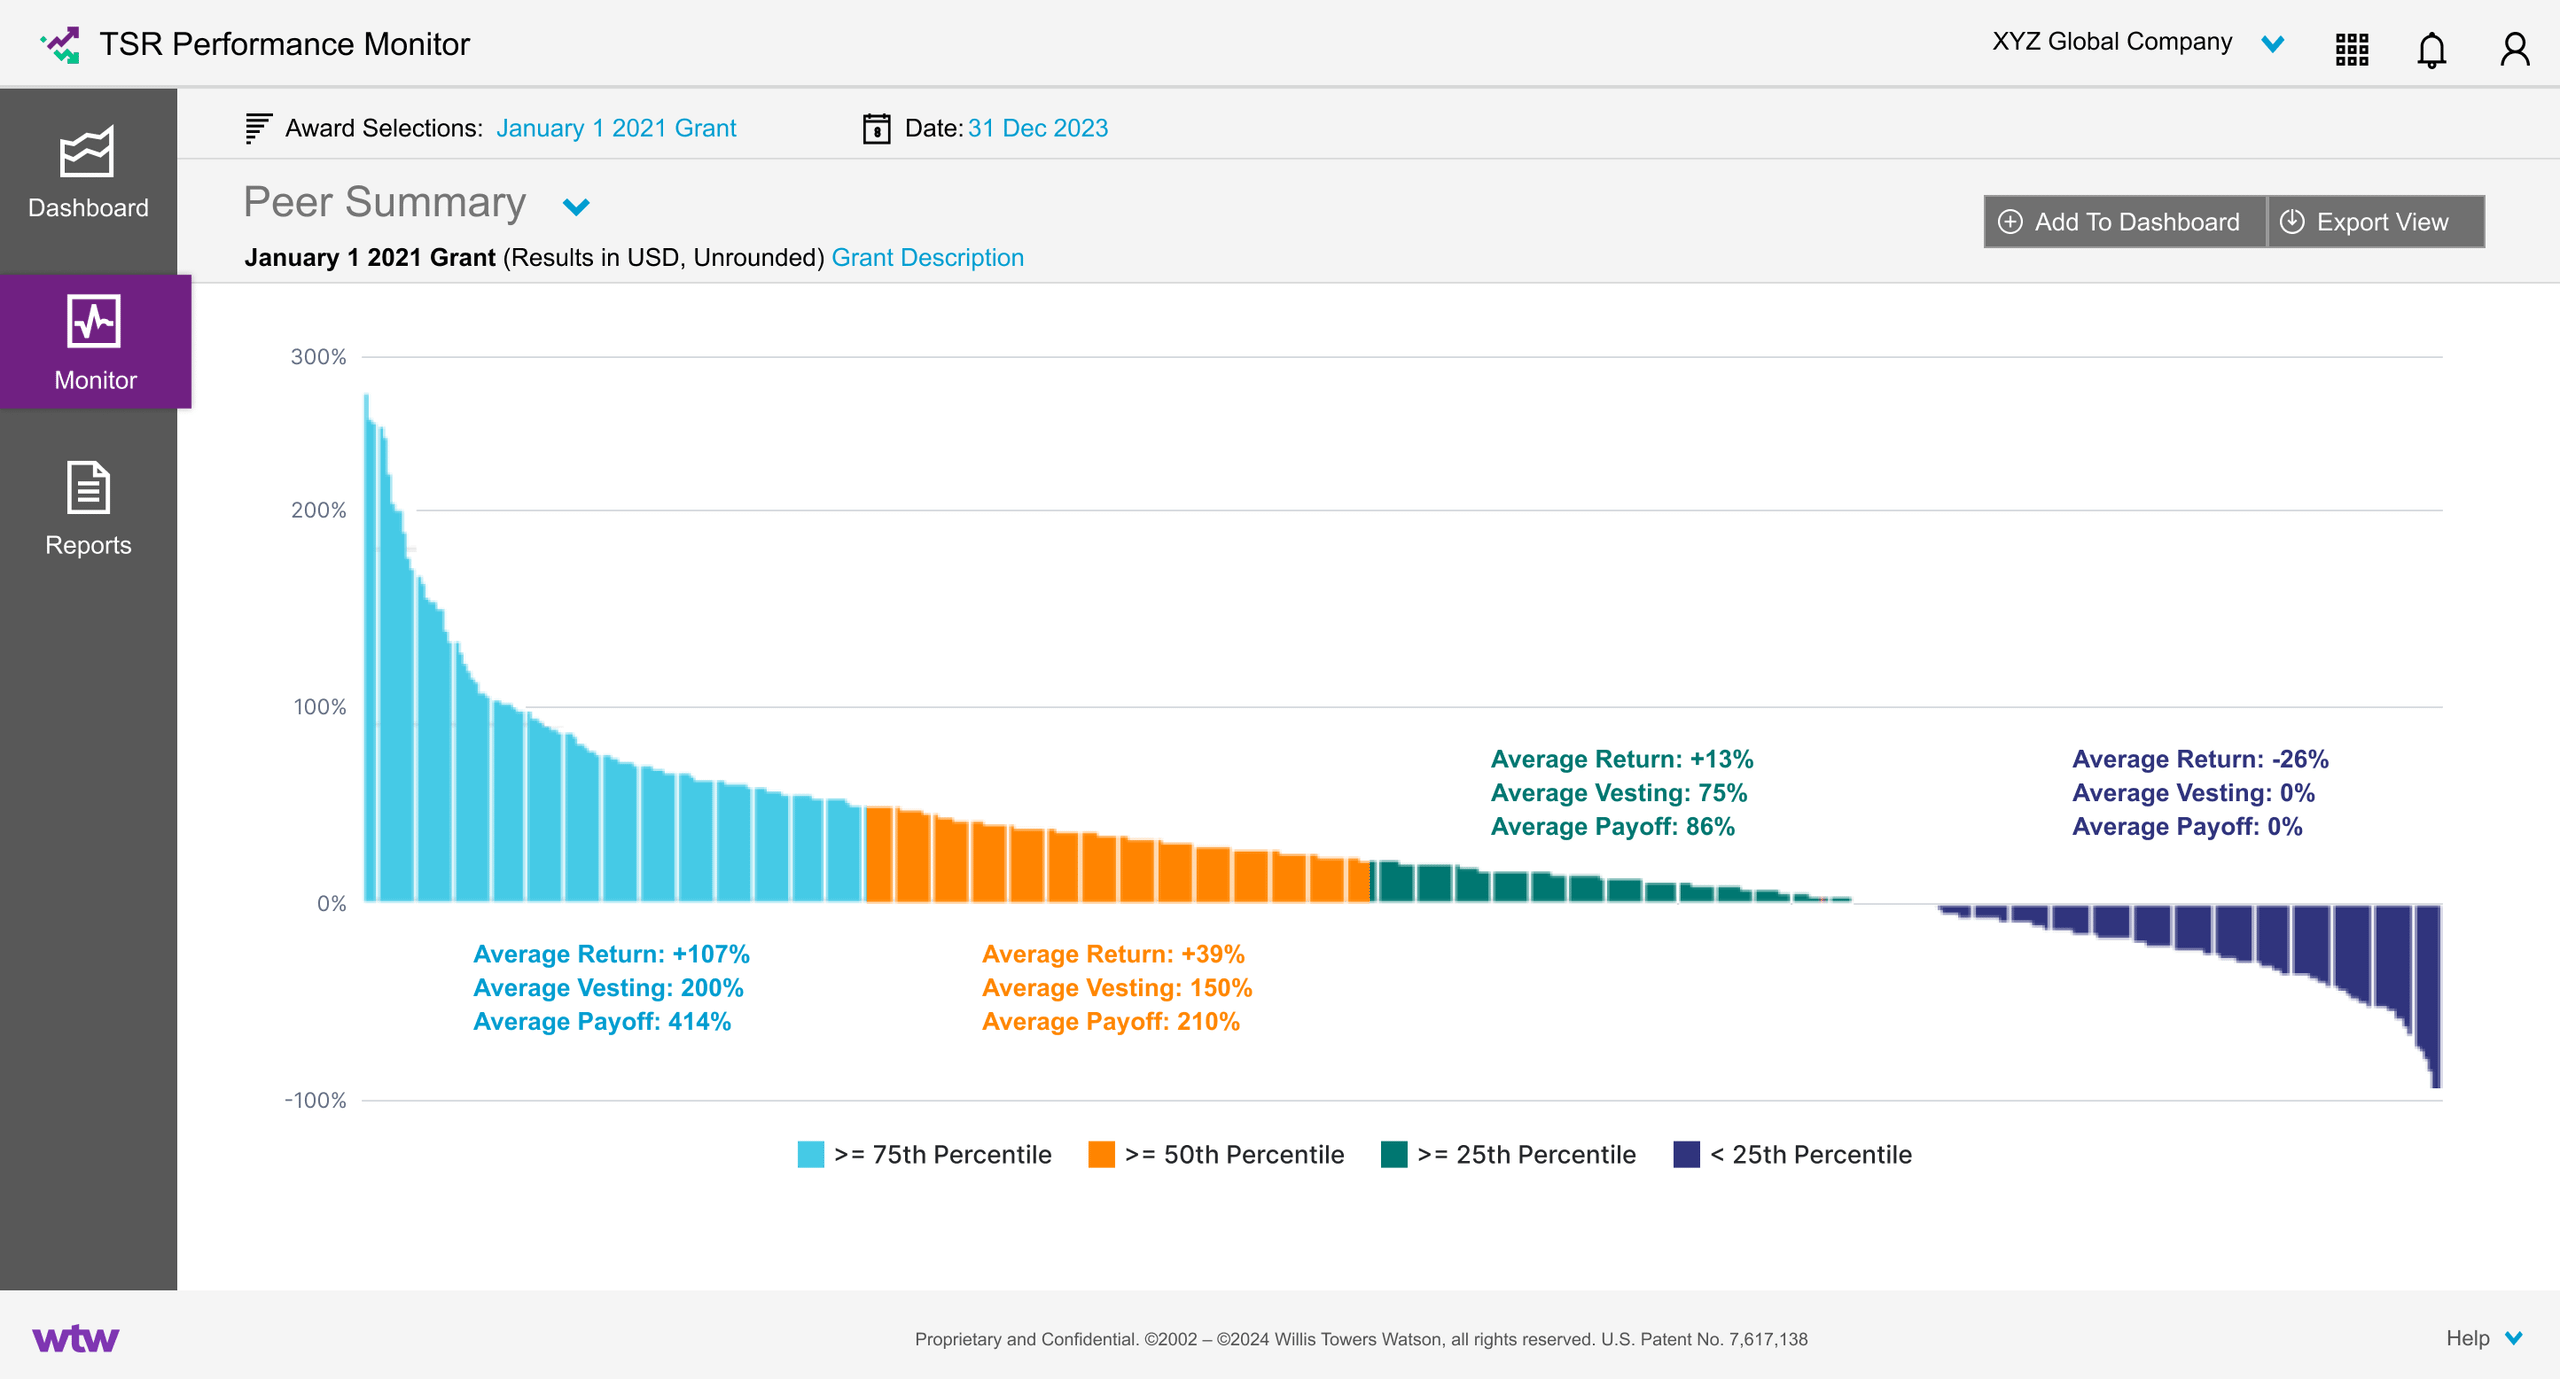Open Dashboard from the left navigation
This screenshot has height=1379, width=2560.
(x=88, y=178)
